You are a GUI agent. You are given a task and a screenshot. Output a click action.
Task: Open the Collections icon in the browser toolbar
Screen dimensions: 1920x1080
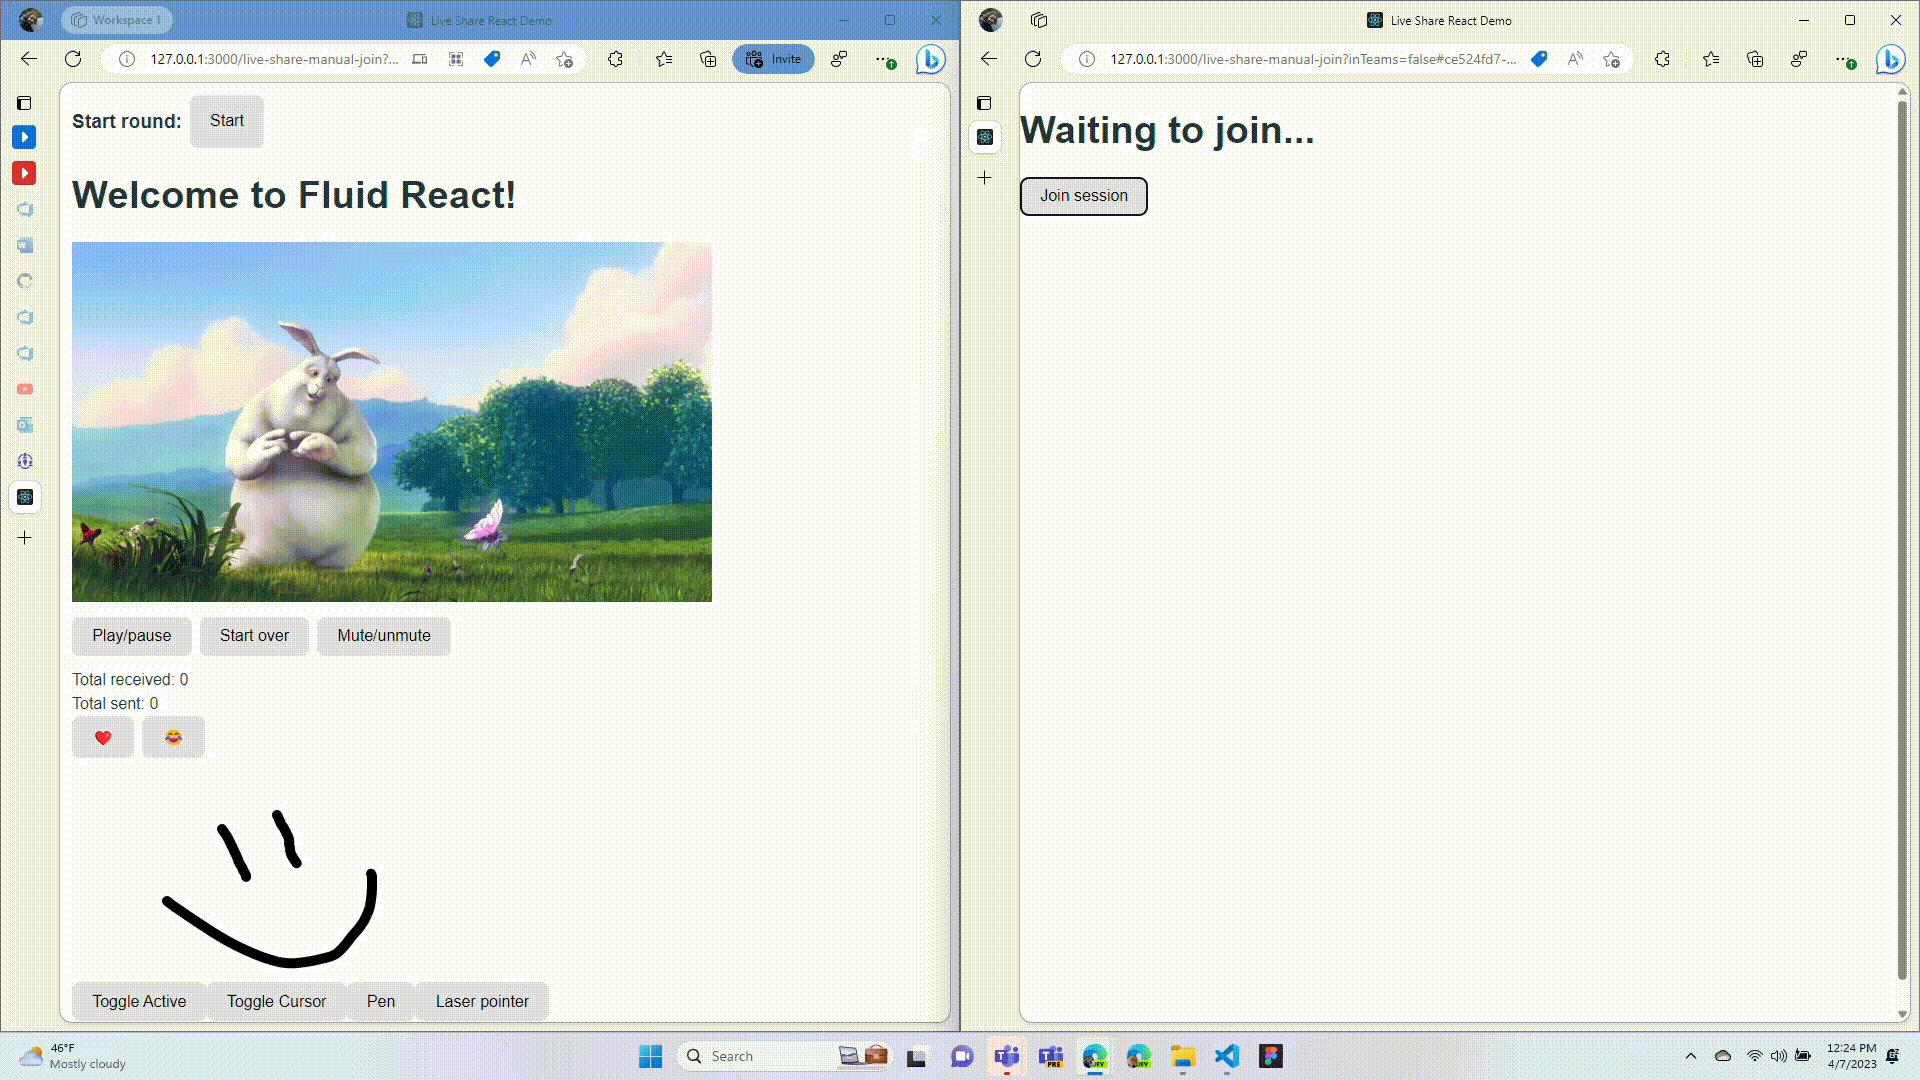[x=709, y=59]
